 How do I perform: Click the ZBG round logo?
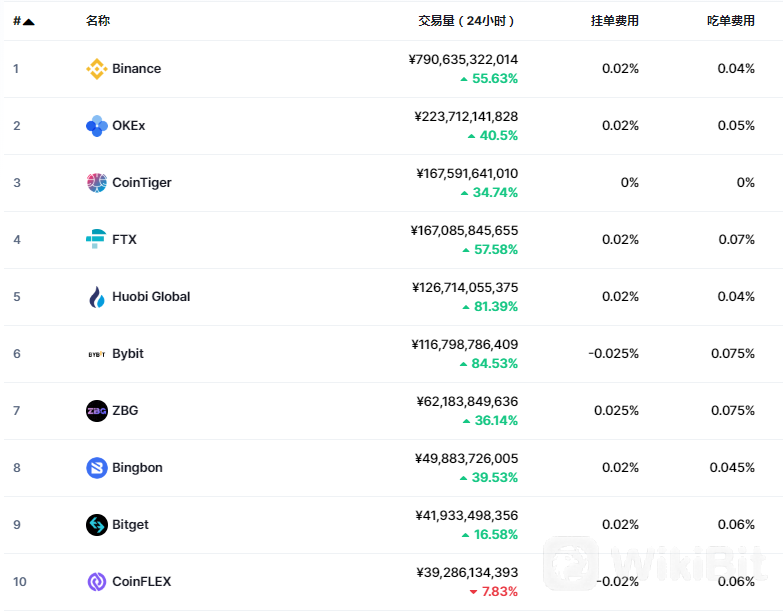click(x=96, y=411)
